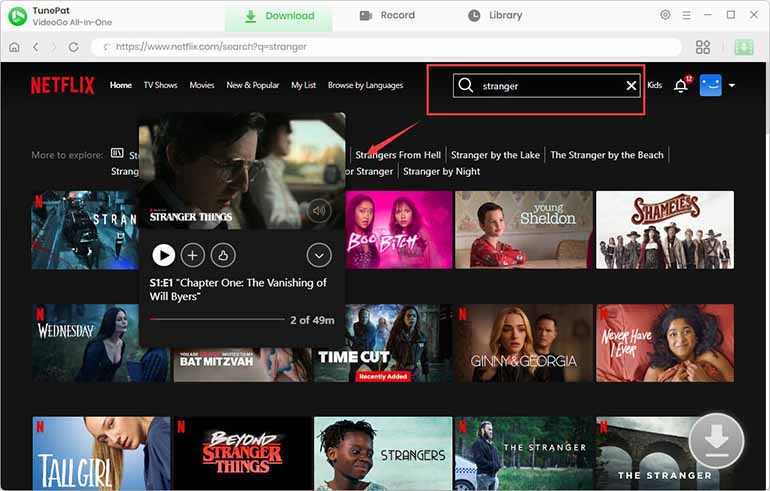Click the floating download arrow button

[x=716, y=440]
